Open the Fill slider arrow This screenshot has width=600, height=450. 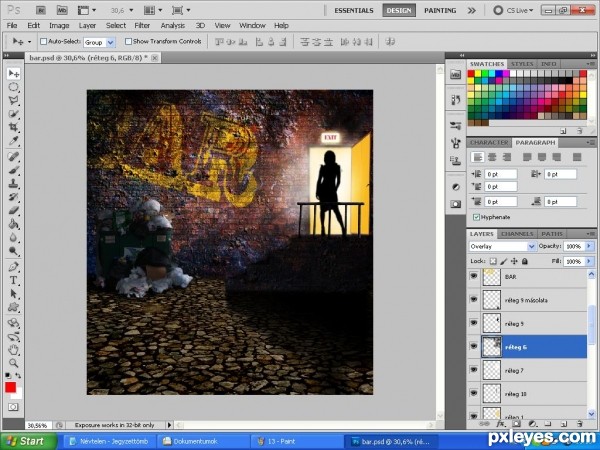click(x=589, y=261)
